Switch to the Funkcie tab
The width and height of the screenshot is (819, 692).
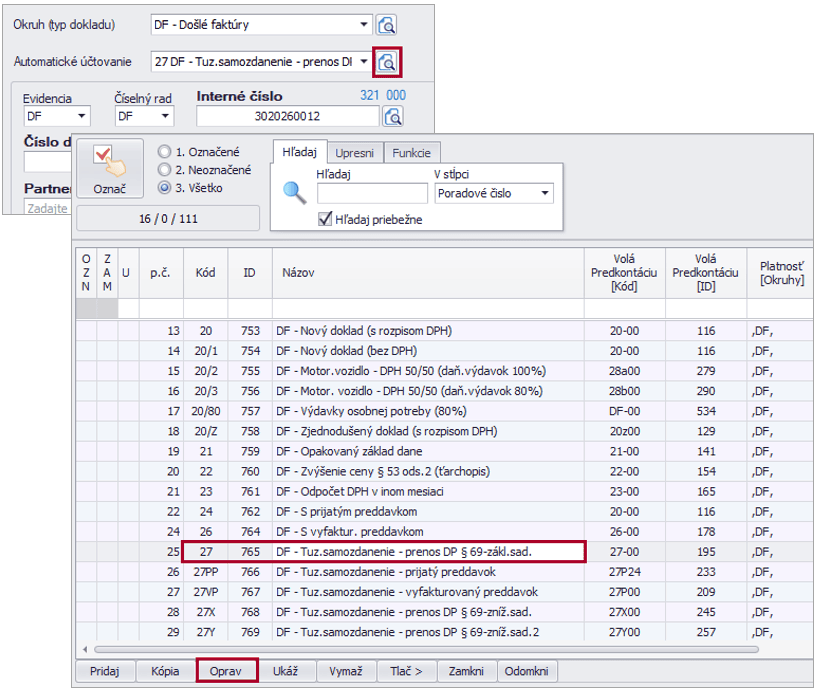(412, 153)
